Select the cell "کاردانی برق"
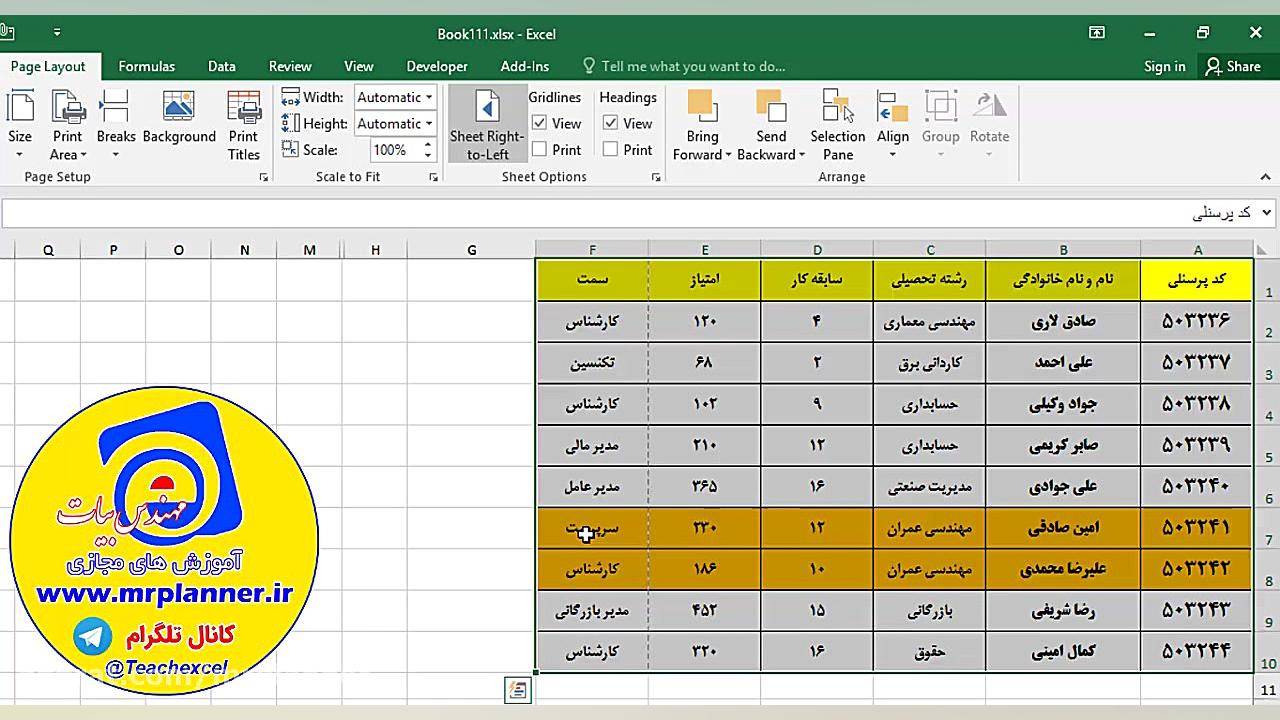The height and width of the screenshot is (720, 1280). pyautogui.click(x=930, y=362)
